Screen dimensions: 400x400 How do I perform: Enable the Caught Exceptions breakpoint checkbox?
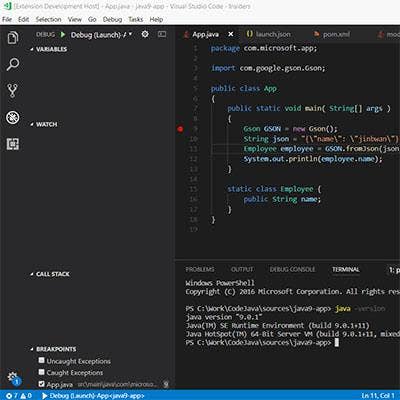point(41,372)
